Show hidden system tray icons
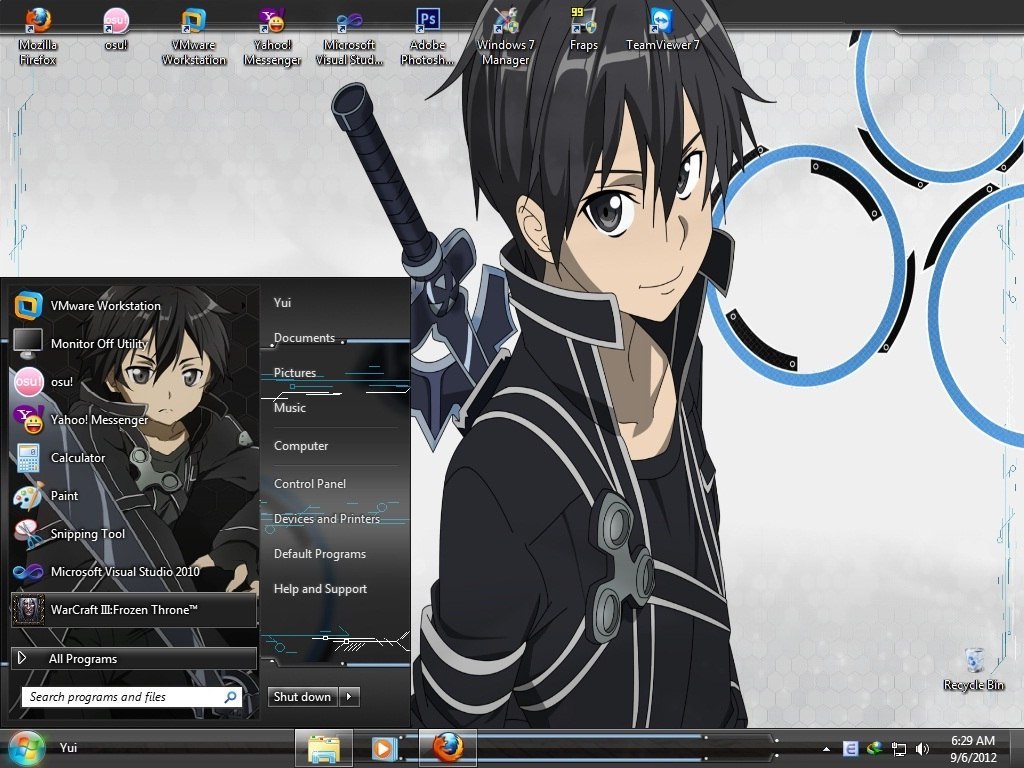 [826, 748]
